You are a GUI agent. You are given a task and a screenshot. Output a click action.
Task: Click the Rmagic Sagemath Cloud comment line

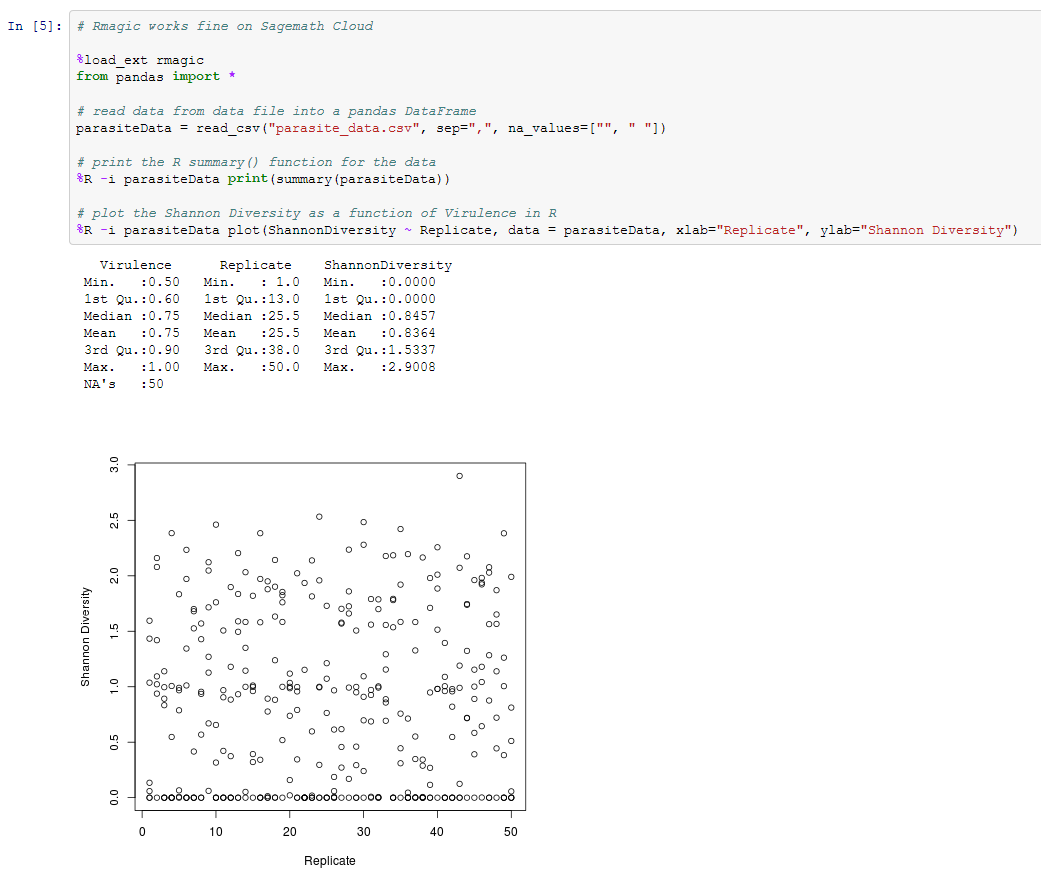coord(224,26)
